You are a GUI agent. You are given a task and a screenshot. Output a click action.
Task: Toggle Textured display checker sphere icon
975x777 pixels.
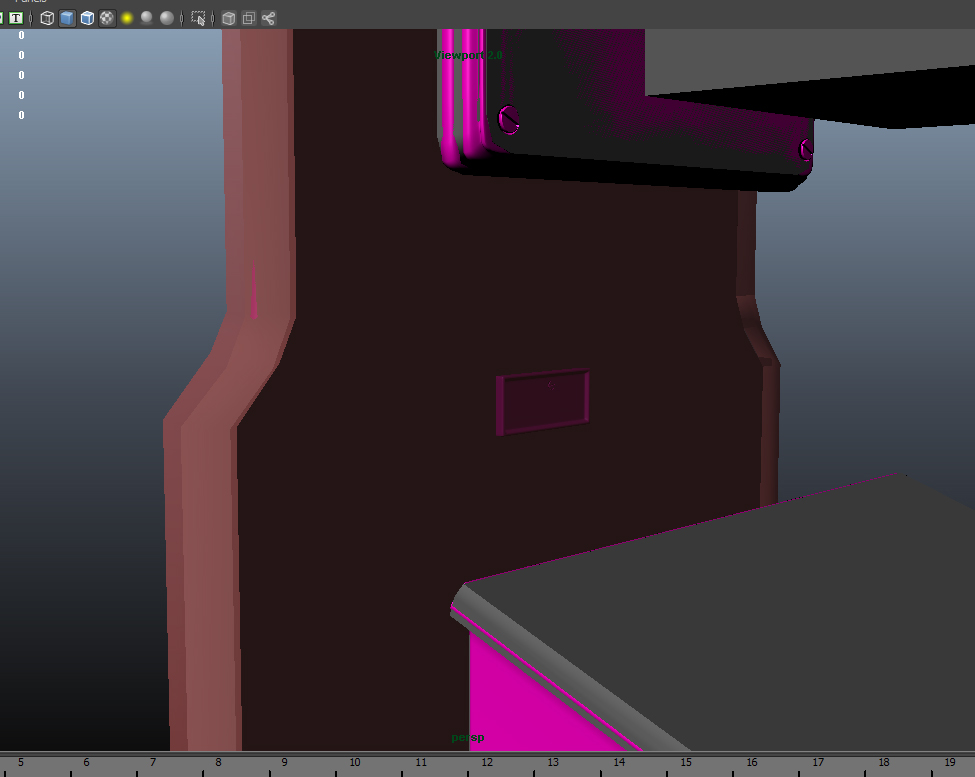107,18
